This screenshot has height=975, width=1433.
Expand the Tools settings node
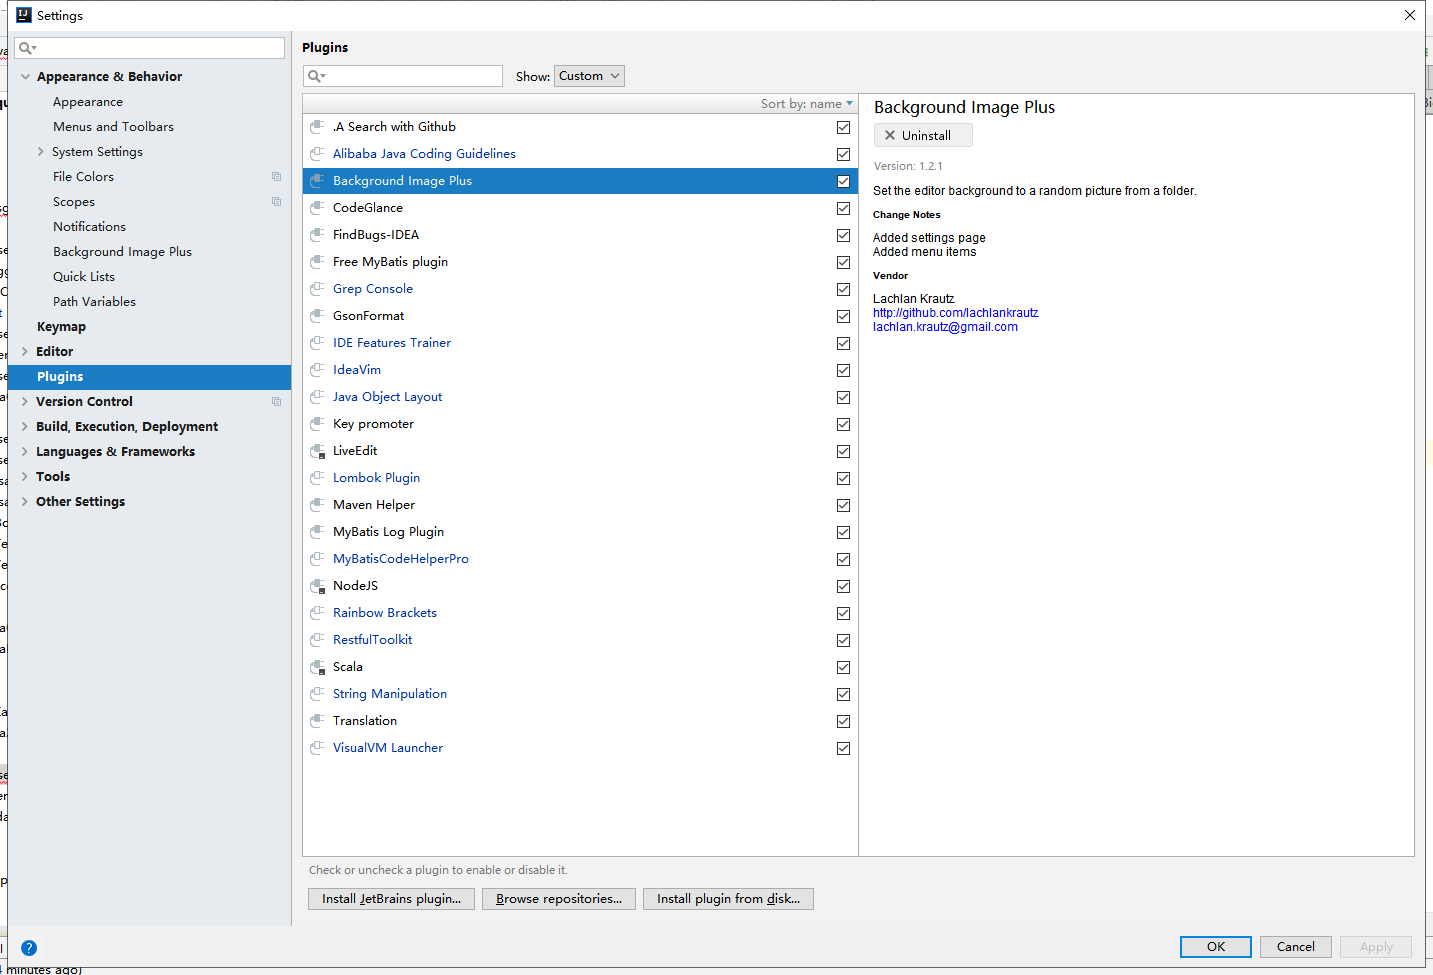25,477
